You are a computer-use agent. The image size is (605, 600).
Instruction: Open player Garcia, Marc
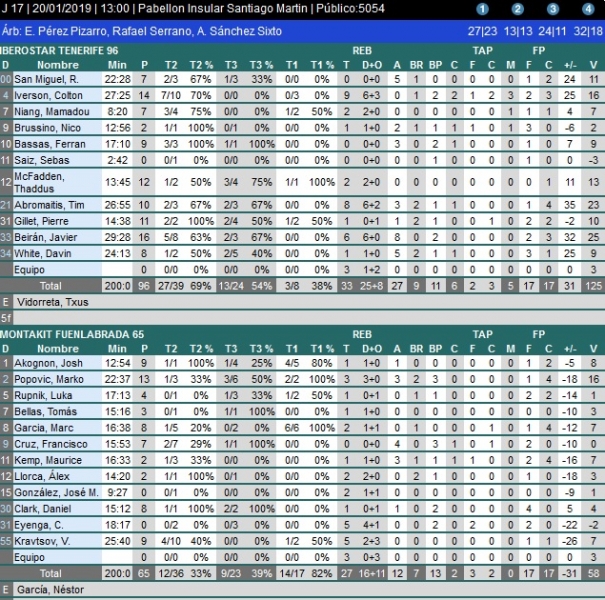(44, 428)
